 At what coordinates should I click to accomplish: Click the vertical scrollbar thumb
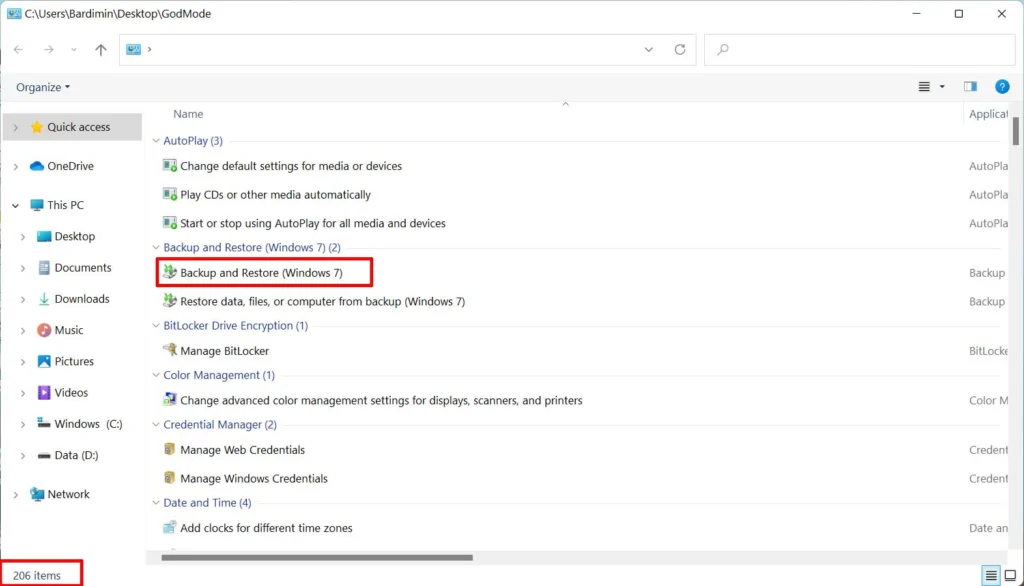(1016, 131)
